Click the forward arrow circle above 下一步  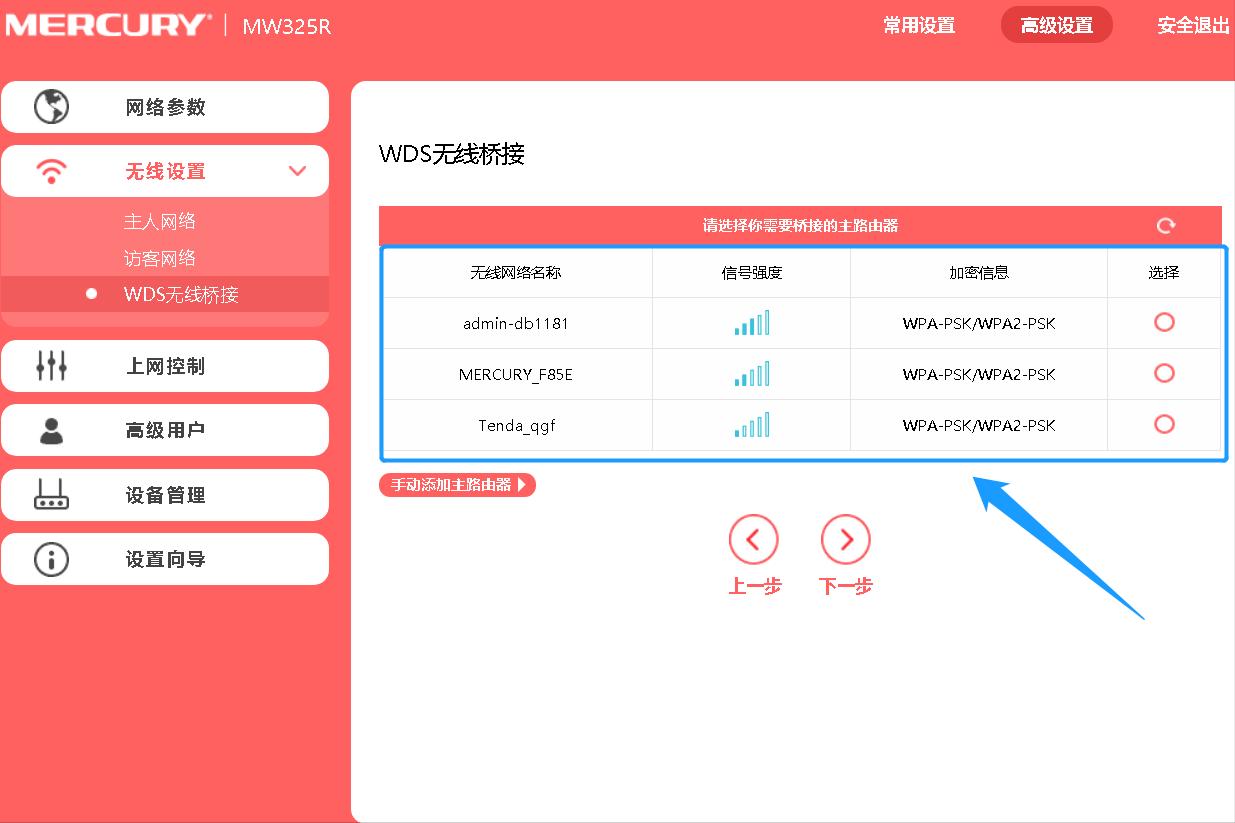pyautogui.click(x=845, y=539)
